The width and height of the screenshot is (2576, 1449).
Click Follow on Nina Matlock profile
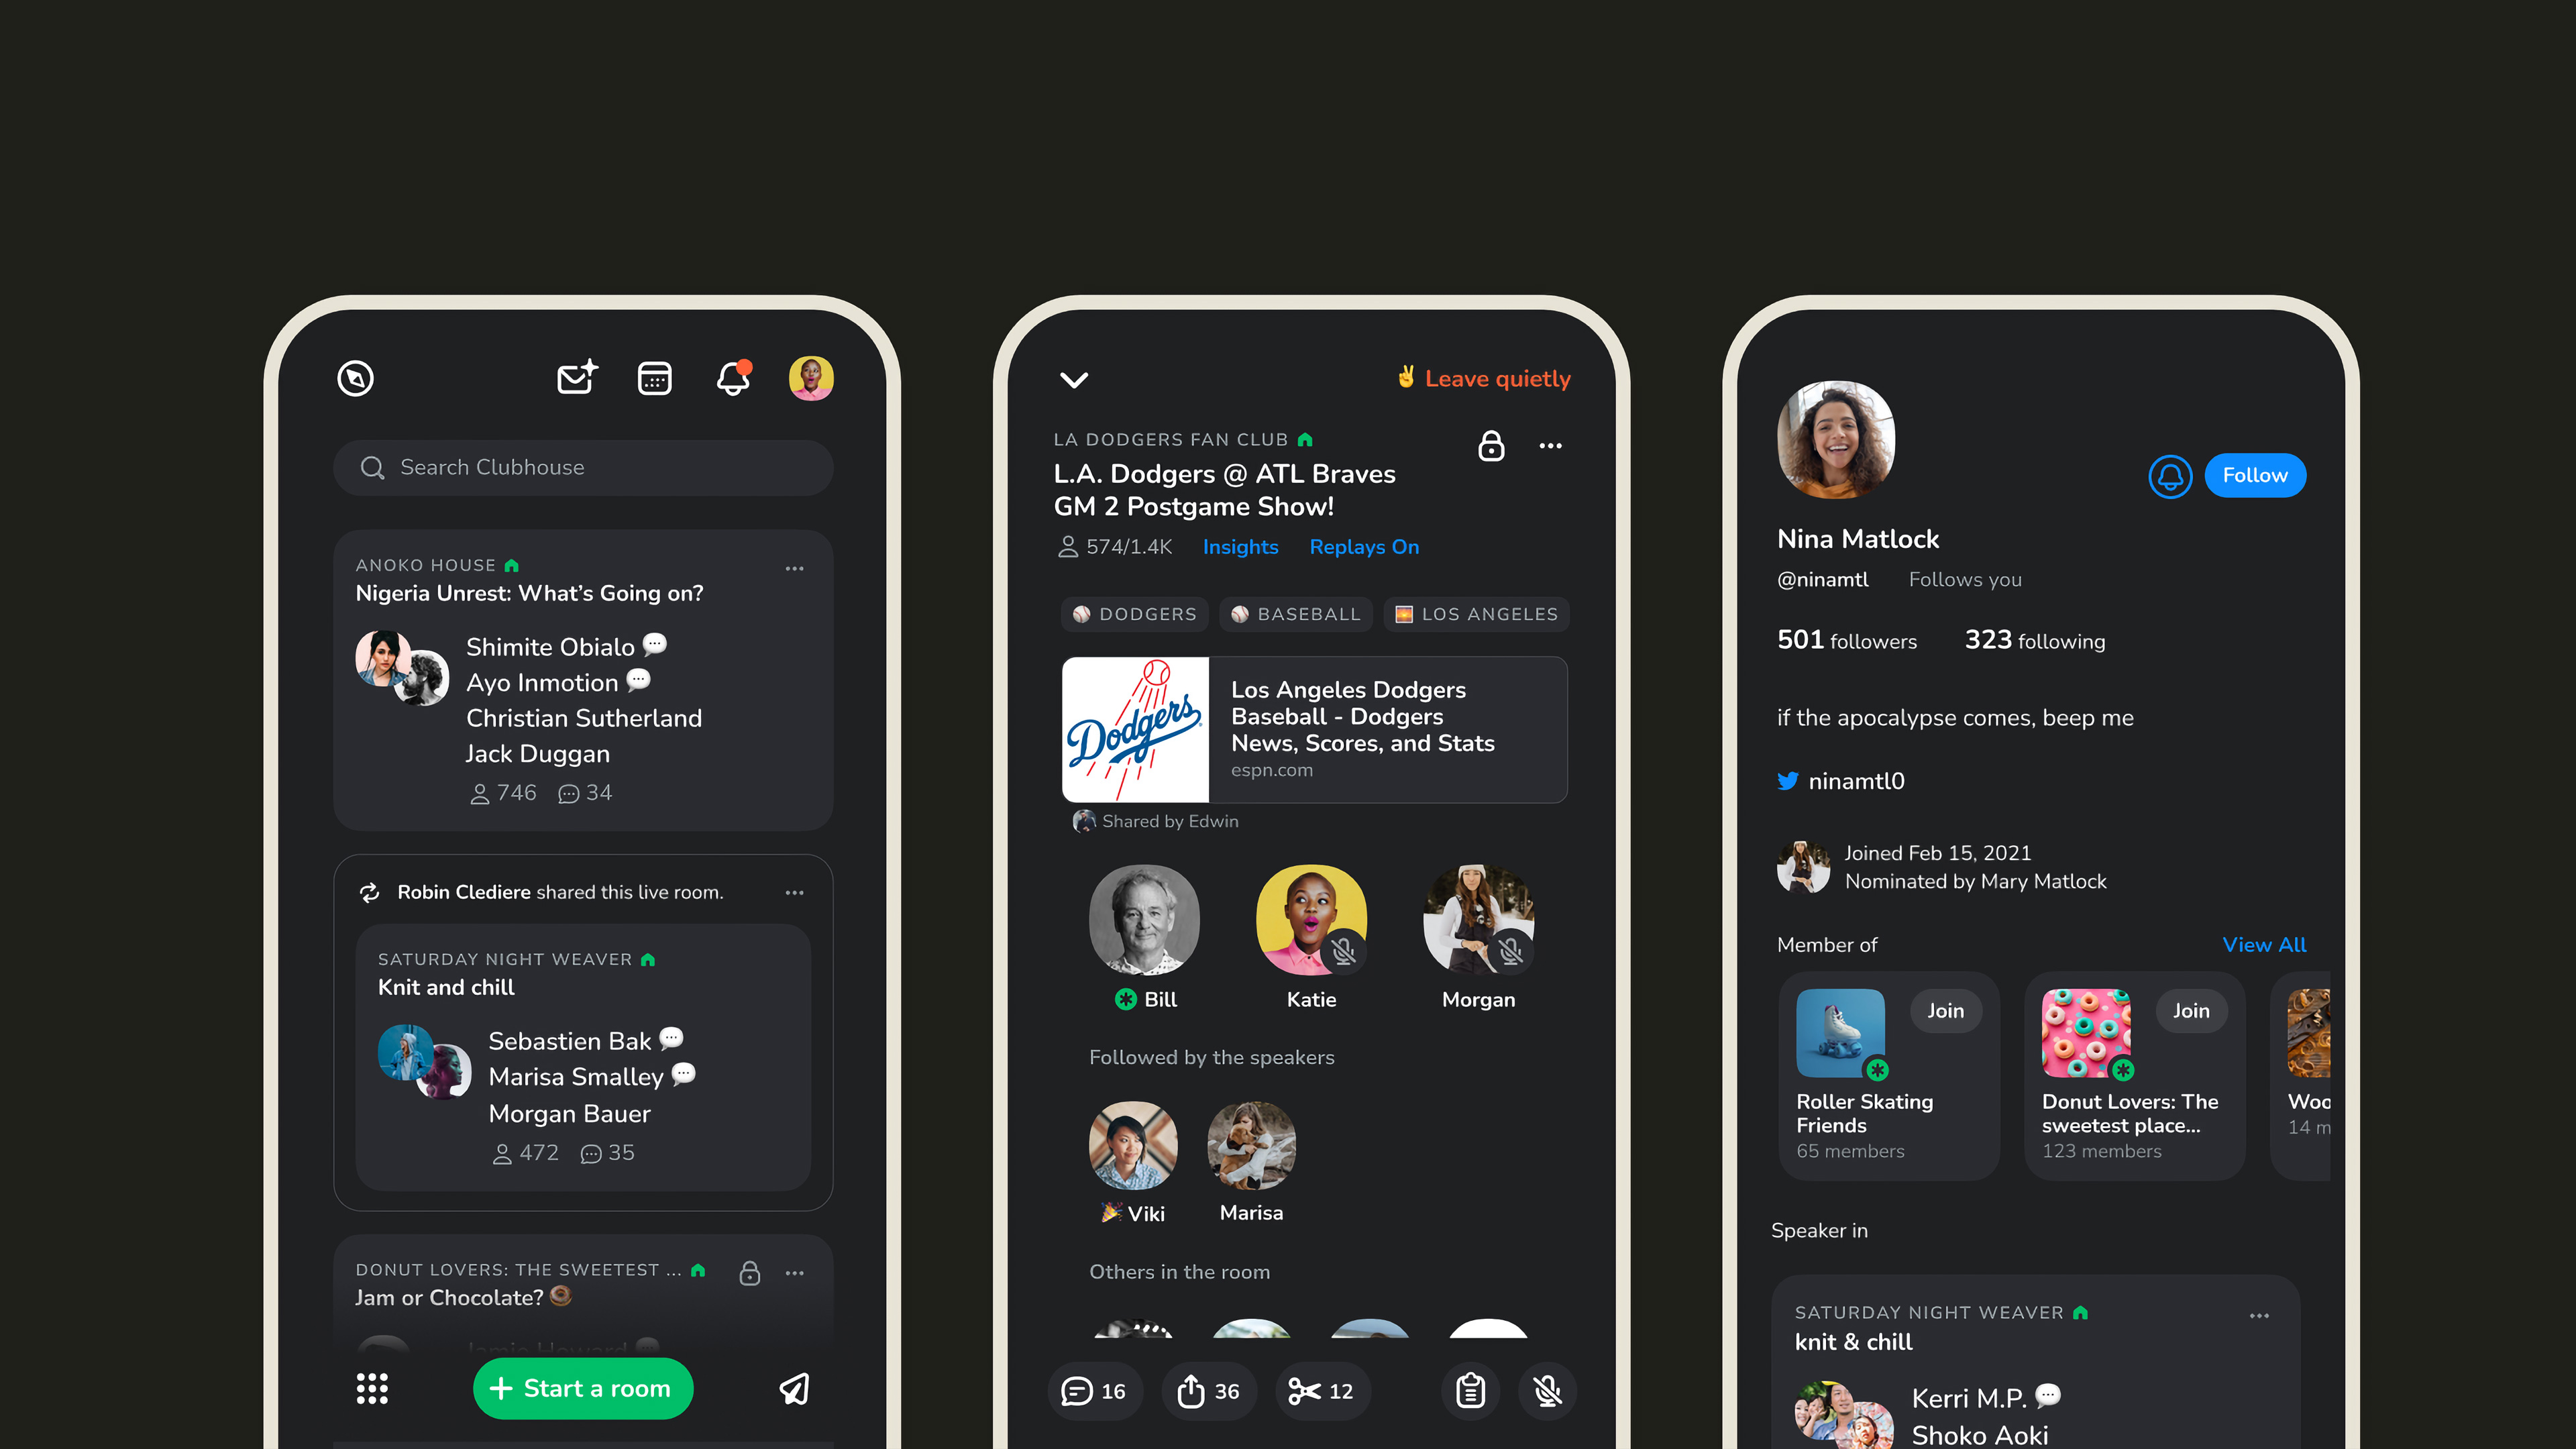[2257, 474]
